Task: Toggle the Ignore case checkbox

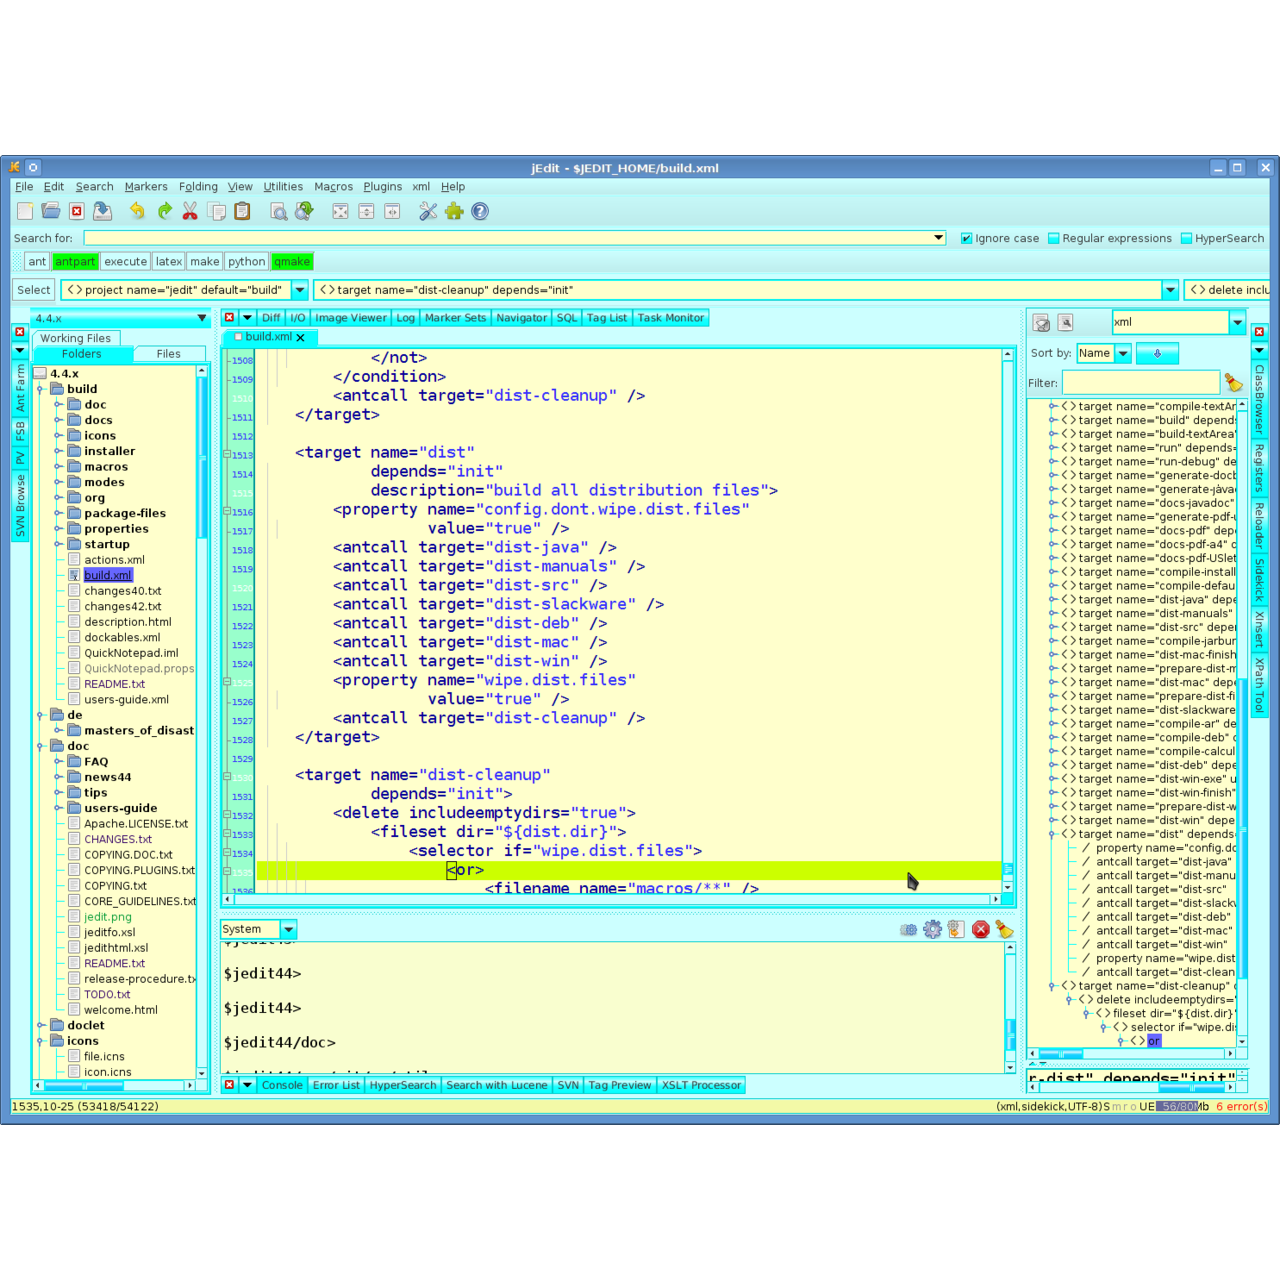Action: point(966,238)
